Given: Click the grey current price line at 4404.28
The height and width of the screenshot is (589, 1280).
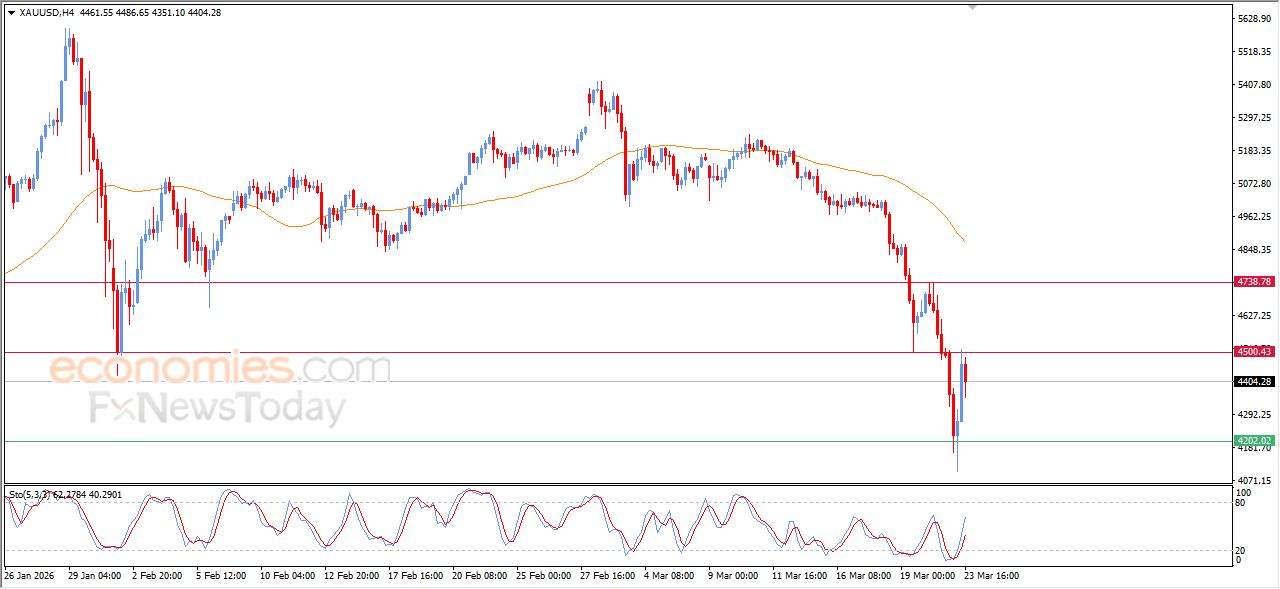Looking at the screenshot, I should point(617,382).
